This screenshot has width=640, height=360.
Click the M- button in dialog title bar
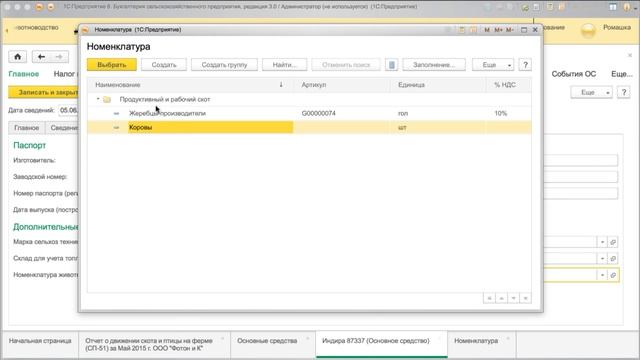(x=510, y=30)
